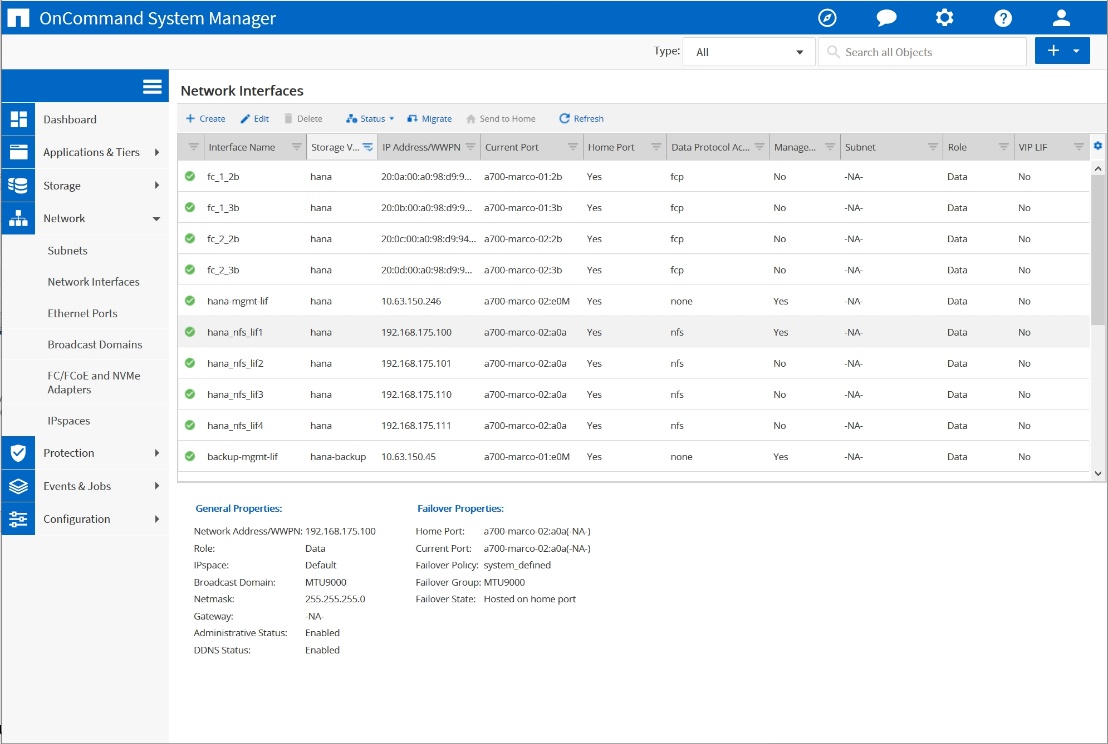The width and height of the screenshot is (1108, 744).
Task: Open the compass guide icon in header
Action: coord(827,18)
